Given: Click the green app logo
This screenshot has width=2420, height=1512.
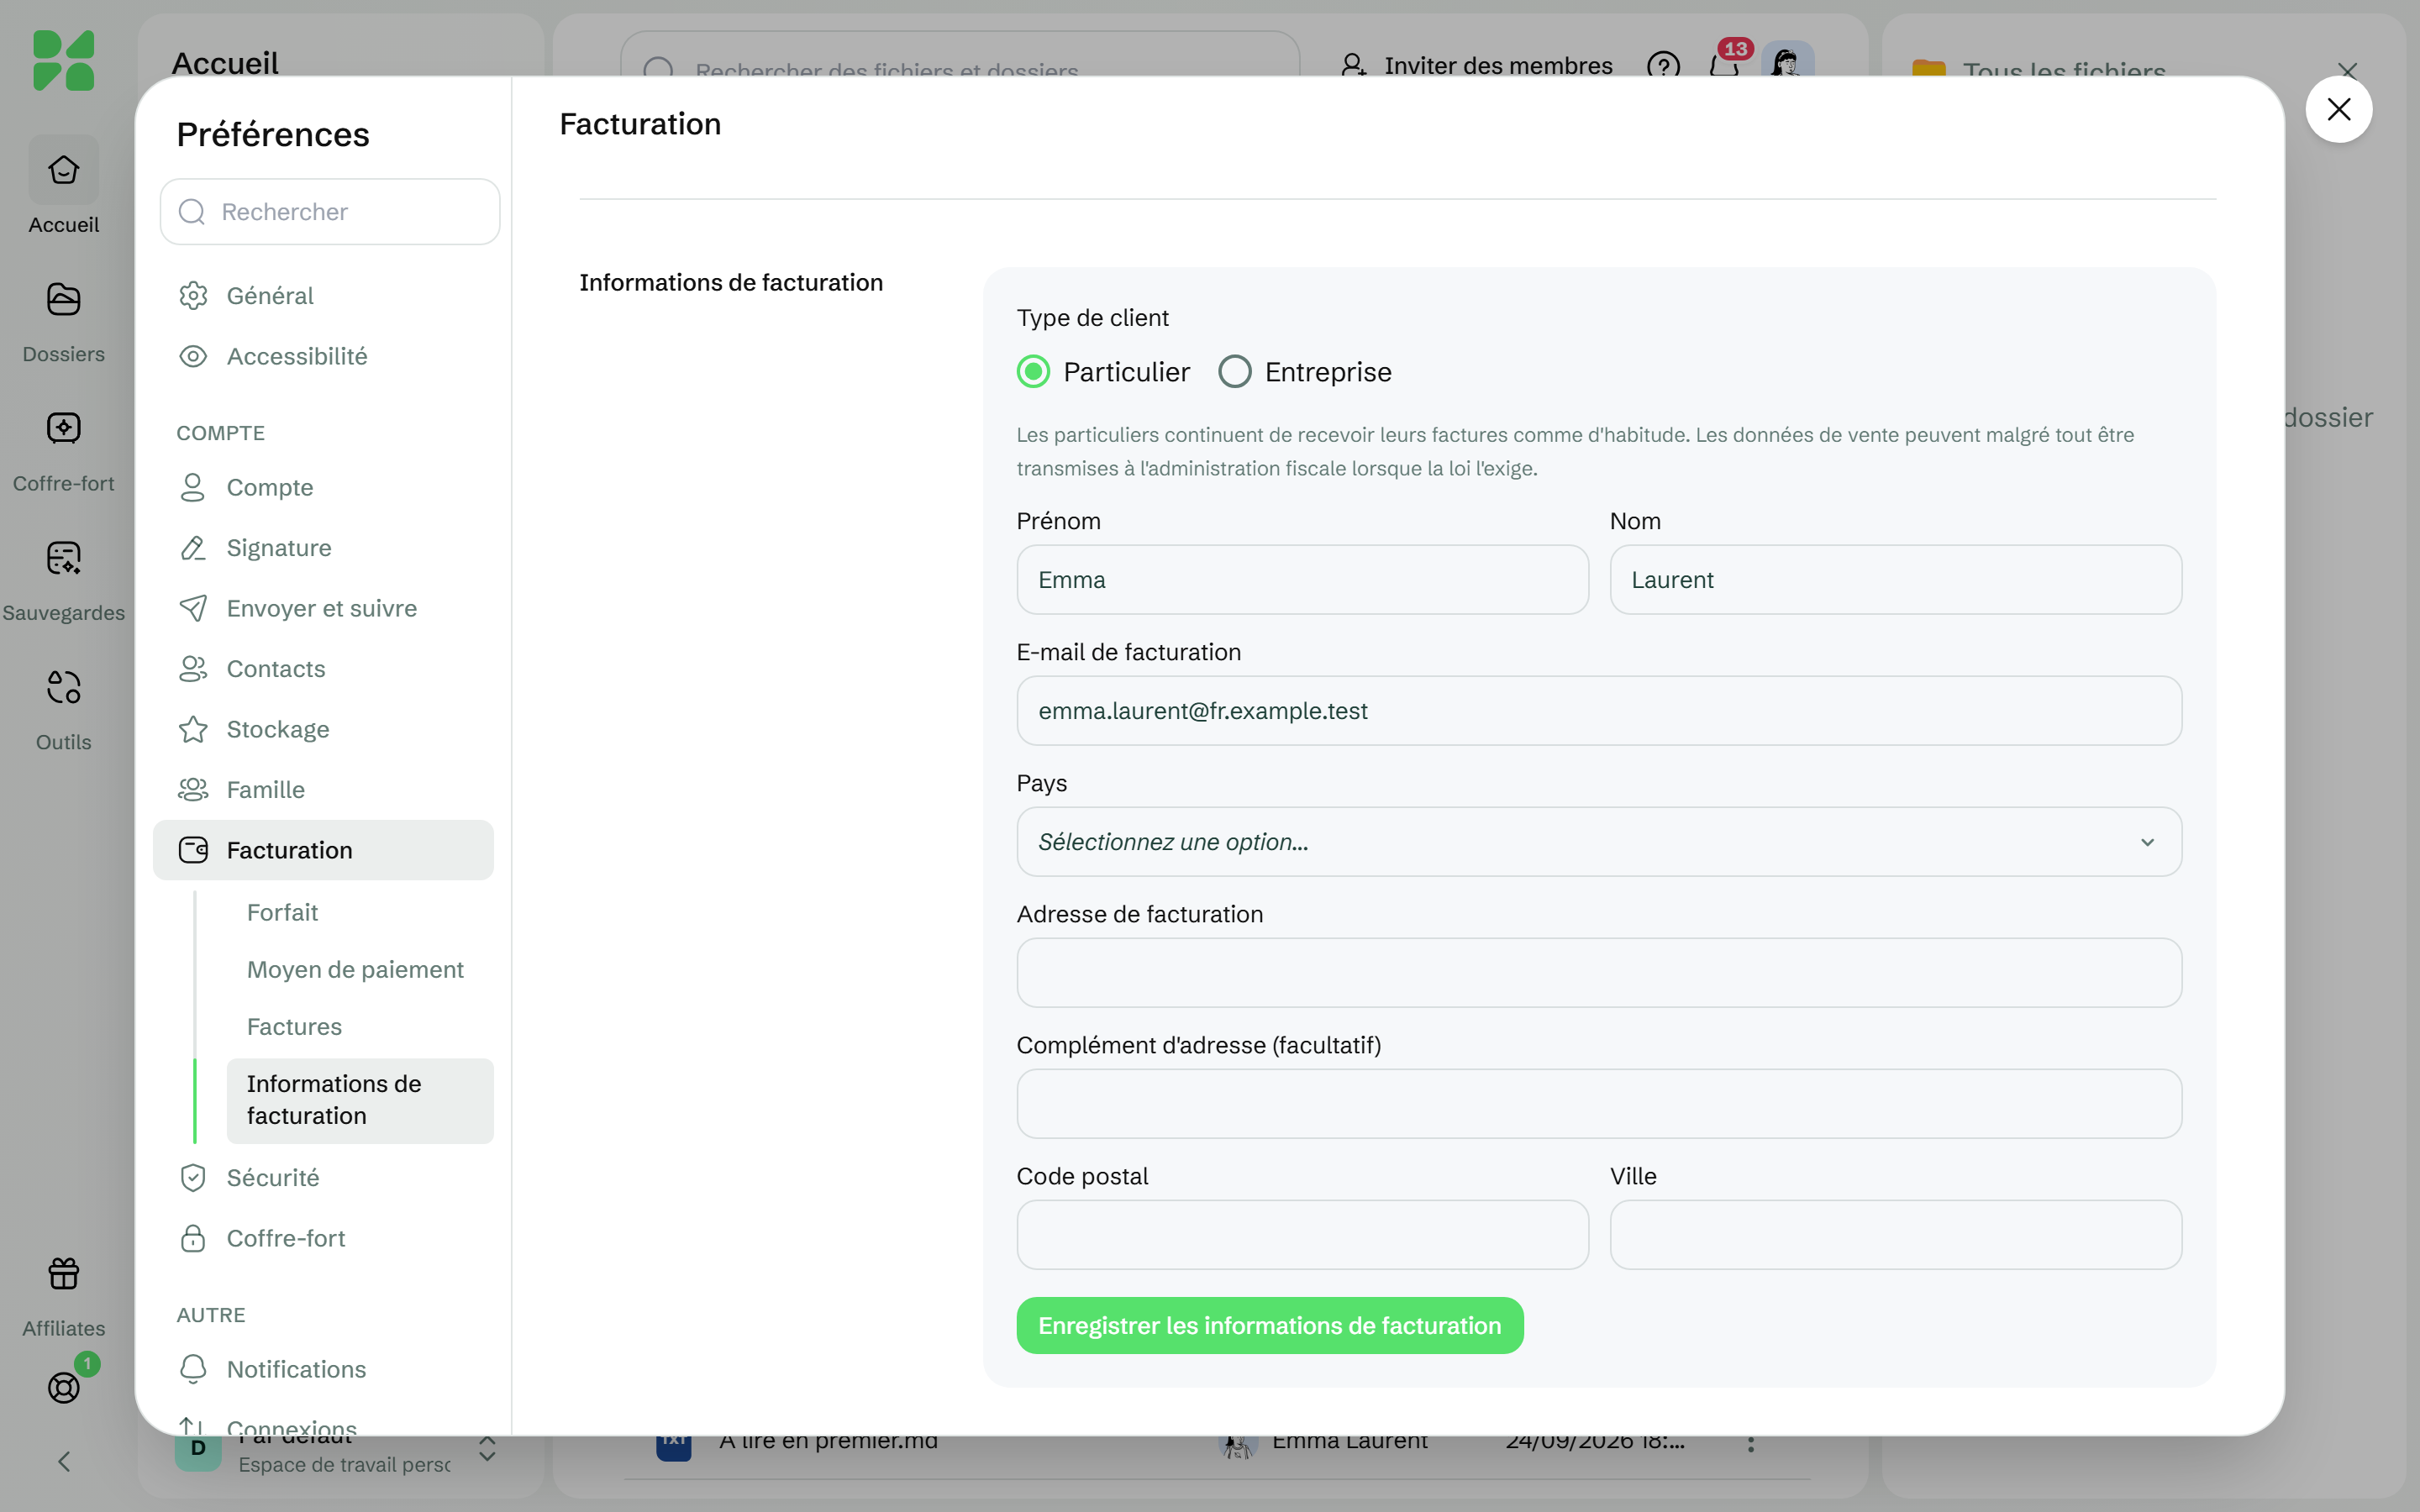Looking at the screenshot, I should tap(63, 60).
